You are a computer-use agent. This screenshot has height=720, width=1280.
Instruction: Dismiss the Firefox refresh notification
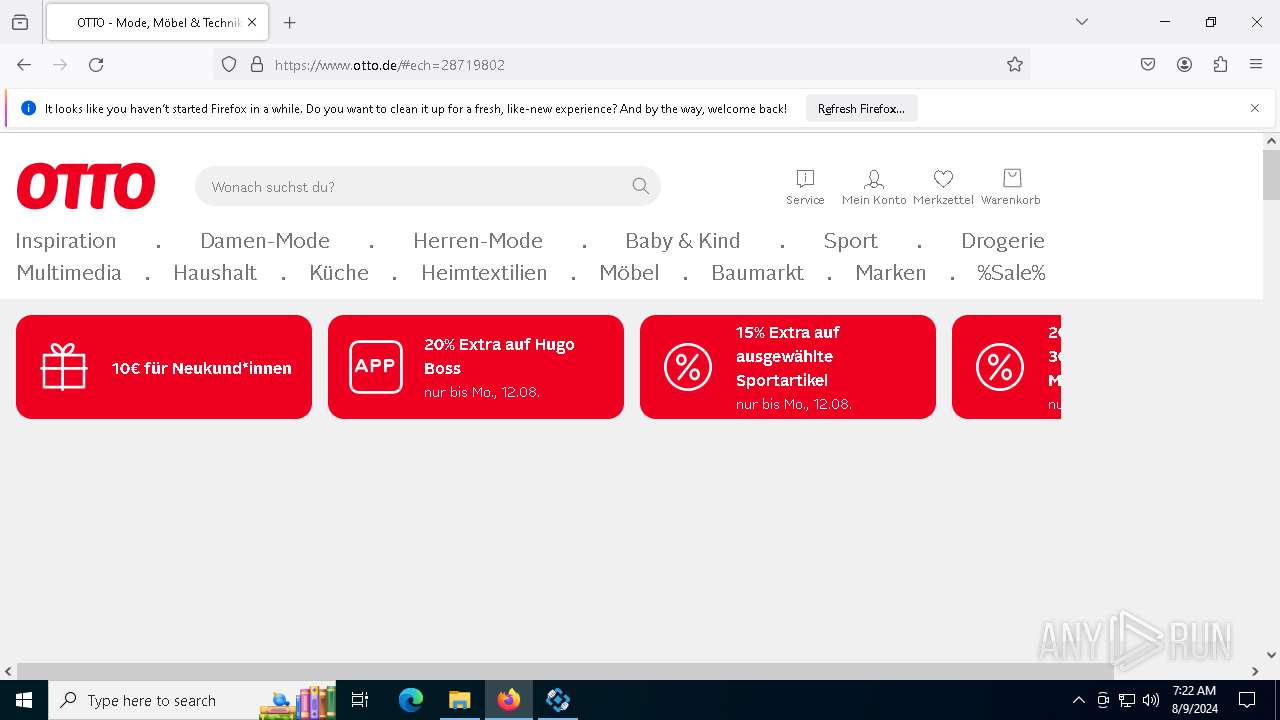(x=1255, y=108)
